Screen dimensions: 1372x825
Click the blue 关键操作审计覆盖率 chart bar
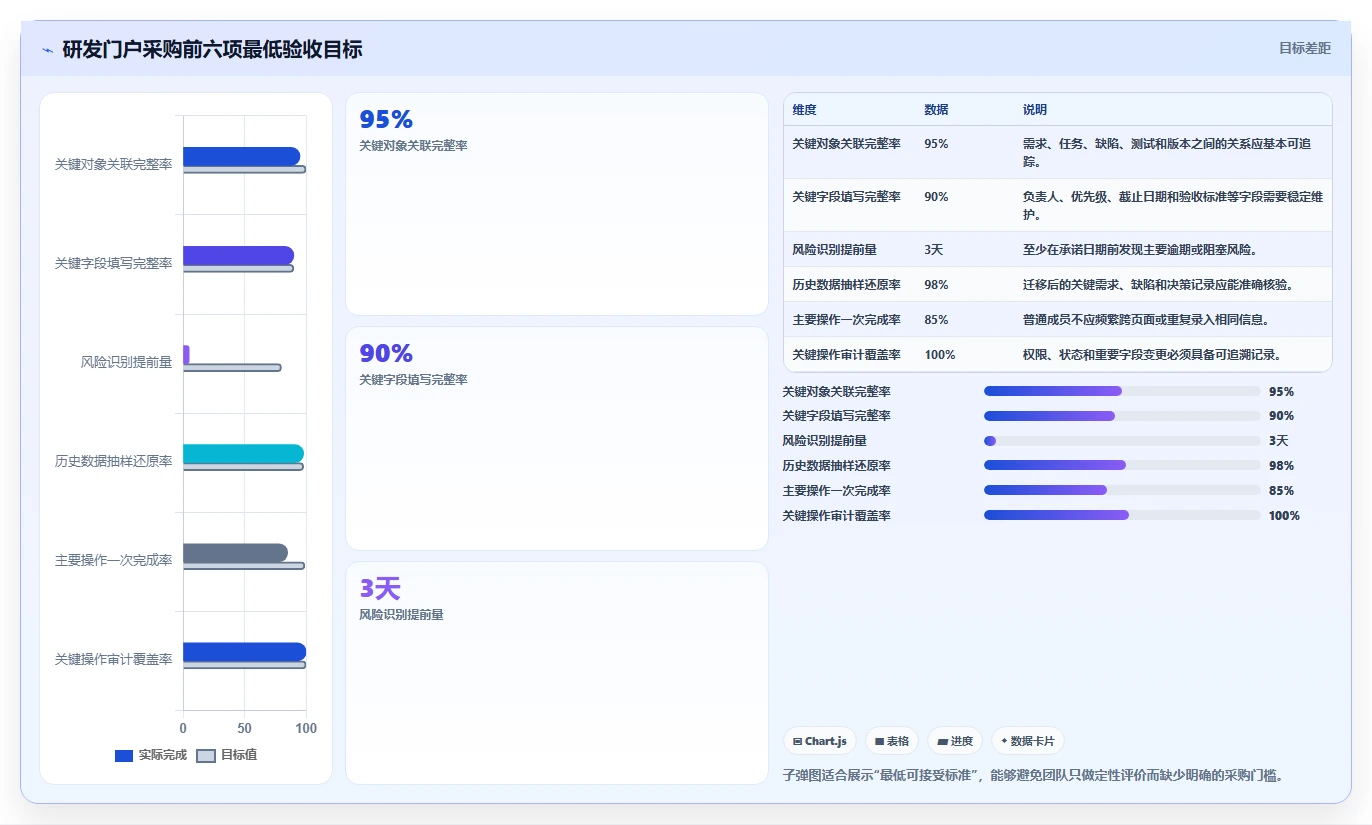pyautogui.click(x=244, y=652)
